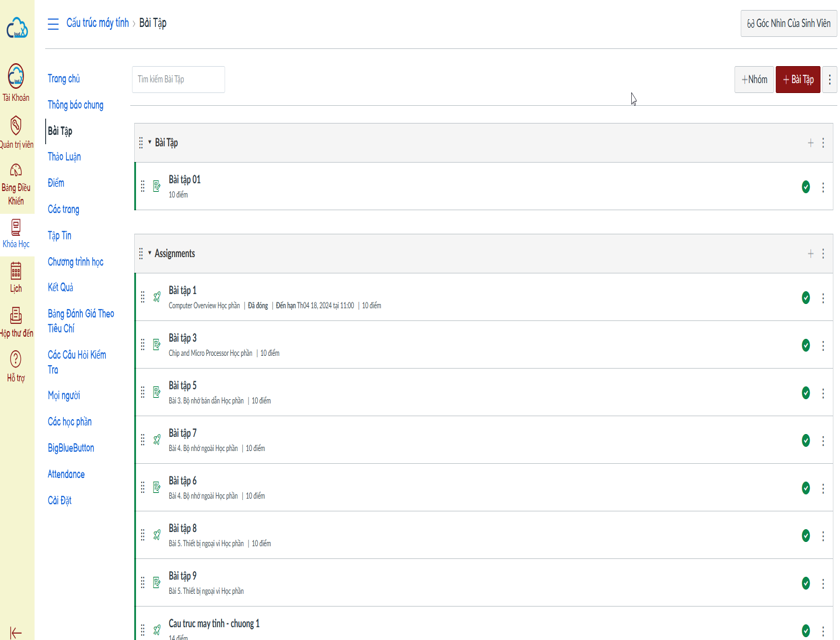Unpublish Bài tập 3 using green checkmark
Image resolution: width=840 pixels, height=640 pixels.
click(805, 345)
